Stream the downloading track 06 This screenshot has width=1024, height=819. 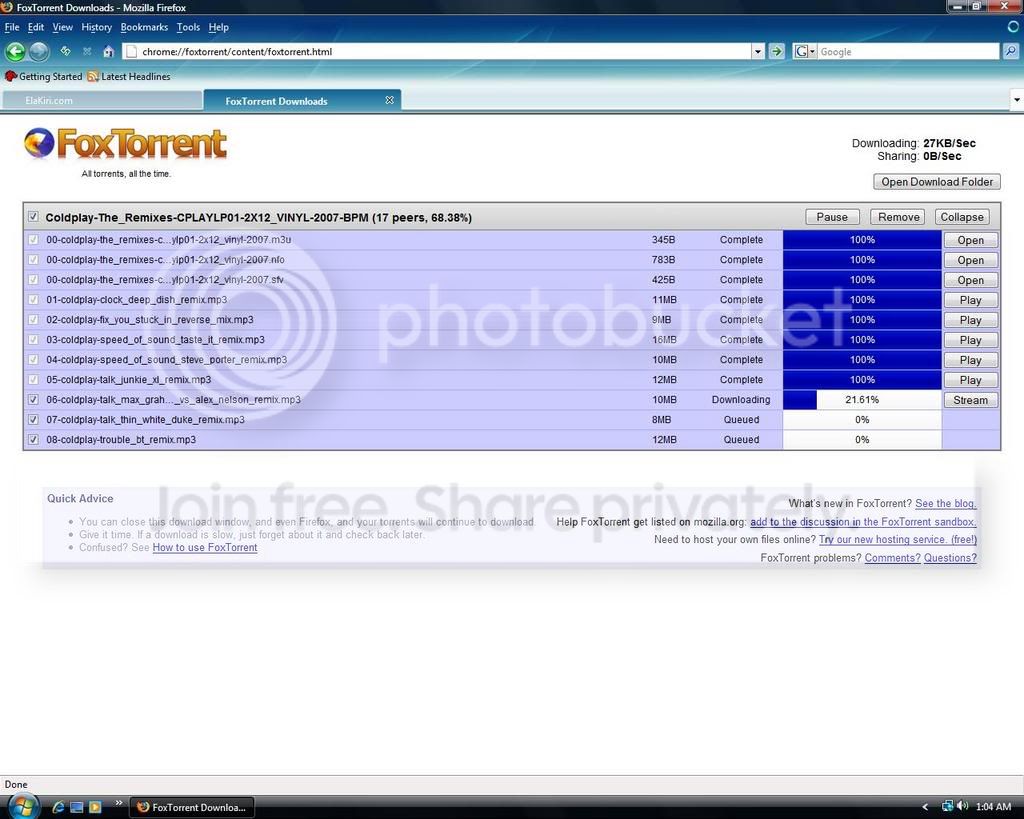click(970, 400)
